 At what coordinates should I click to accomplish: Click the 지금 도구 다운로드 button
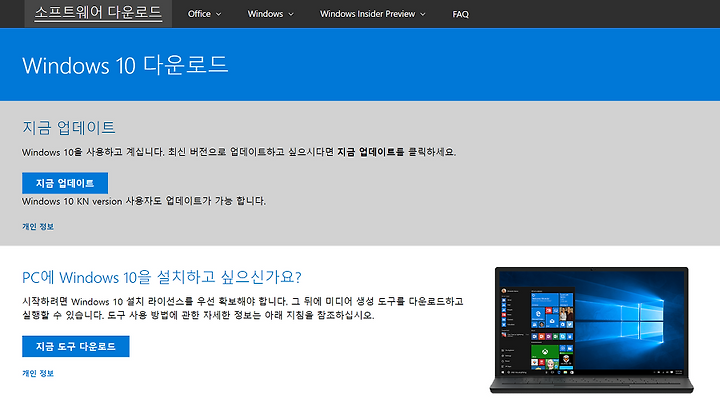click(x=76, y=346)
